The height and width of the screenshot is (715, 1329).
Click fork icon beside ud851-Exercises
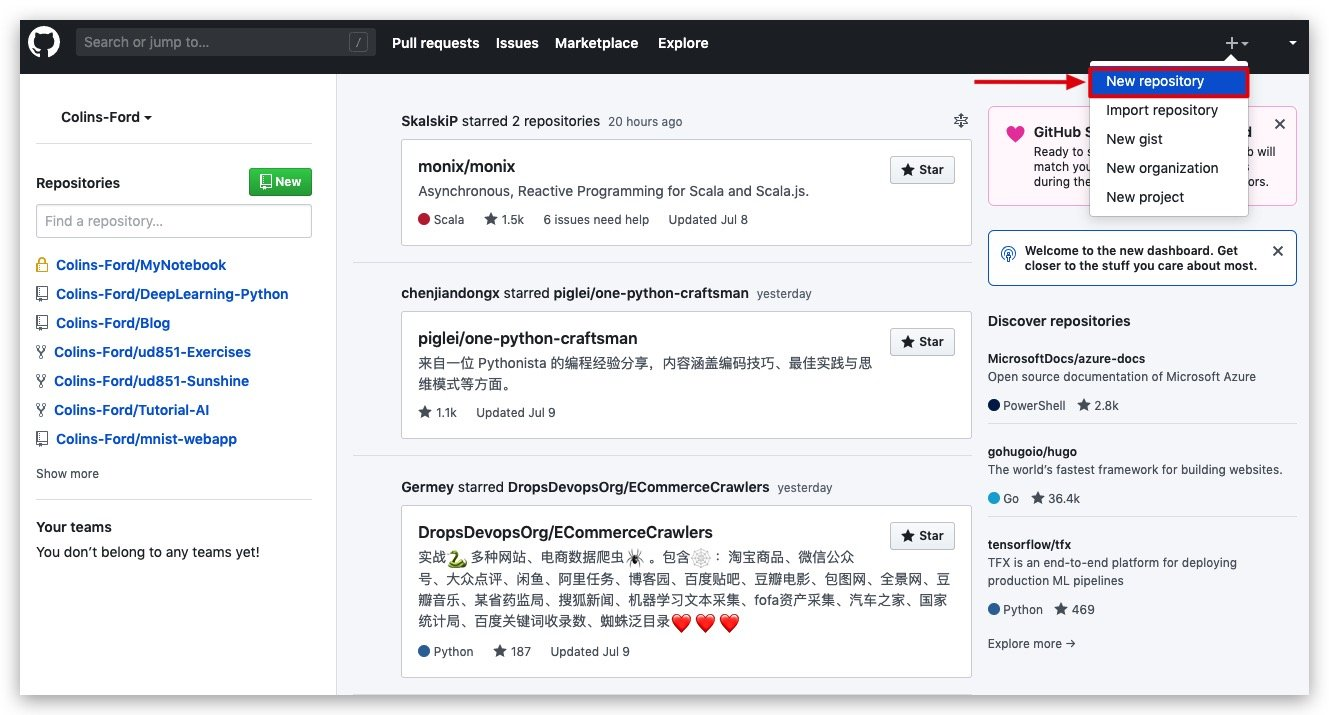41,352
